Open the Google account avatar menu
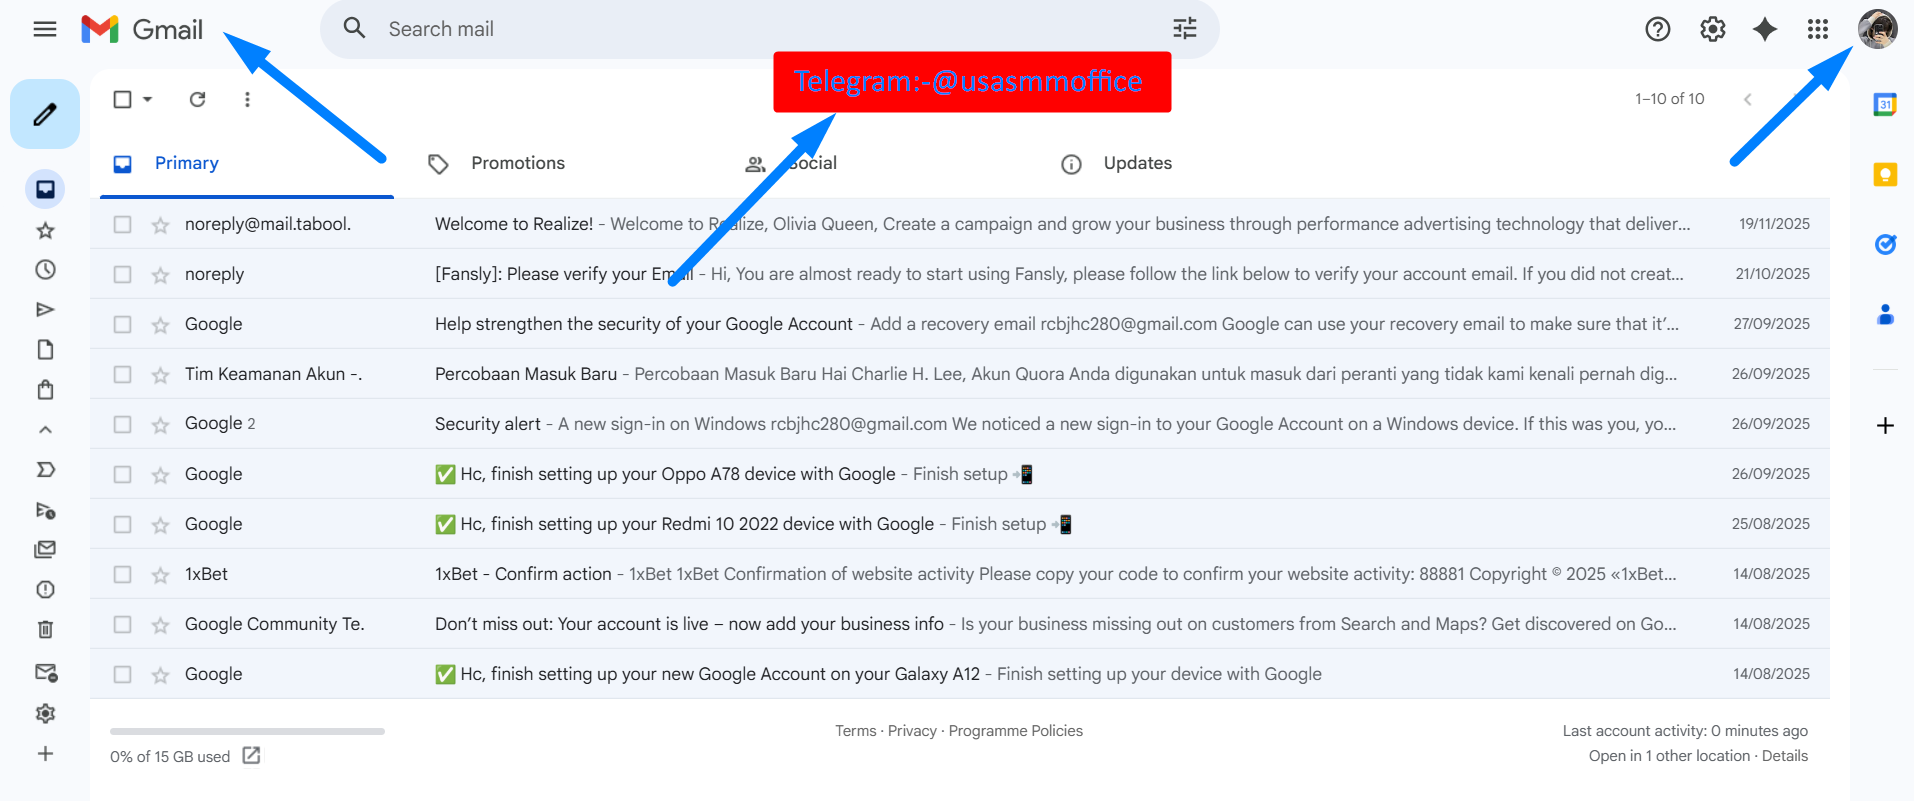 (1878, 29)
